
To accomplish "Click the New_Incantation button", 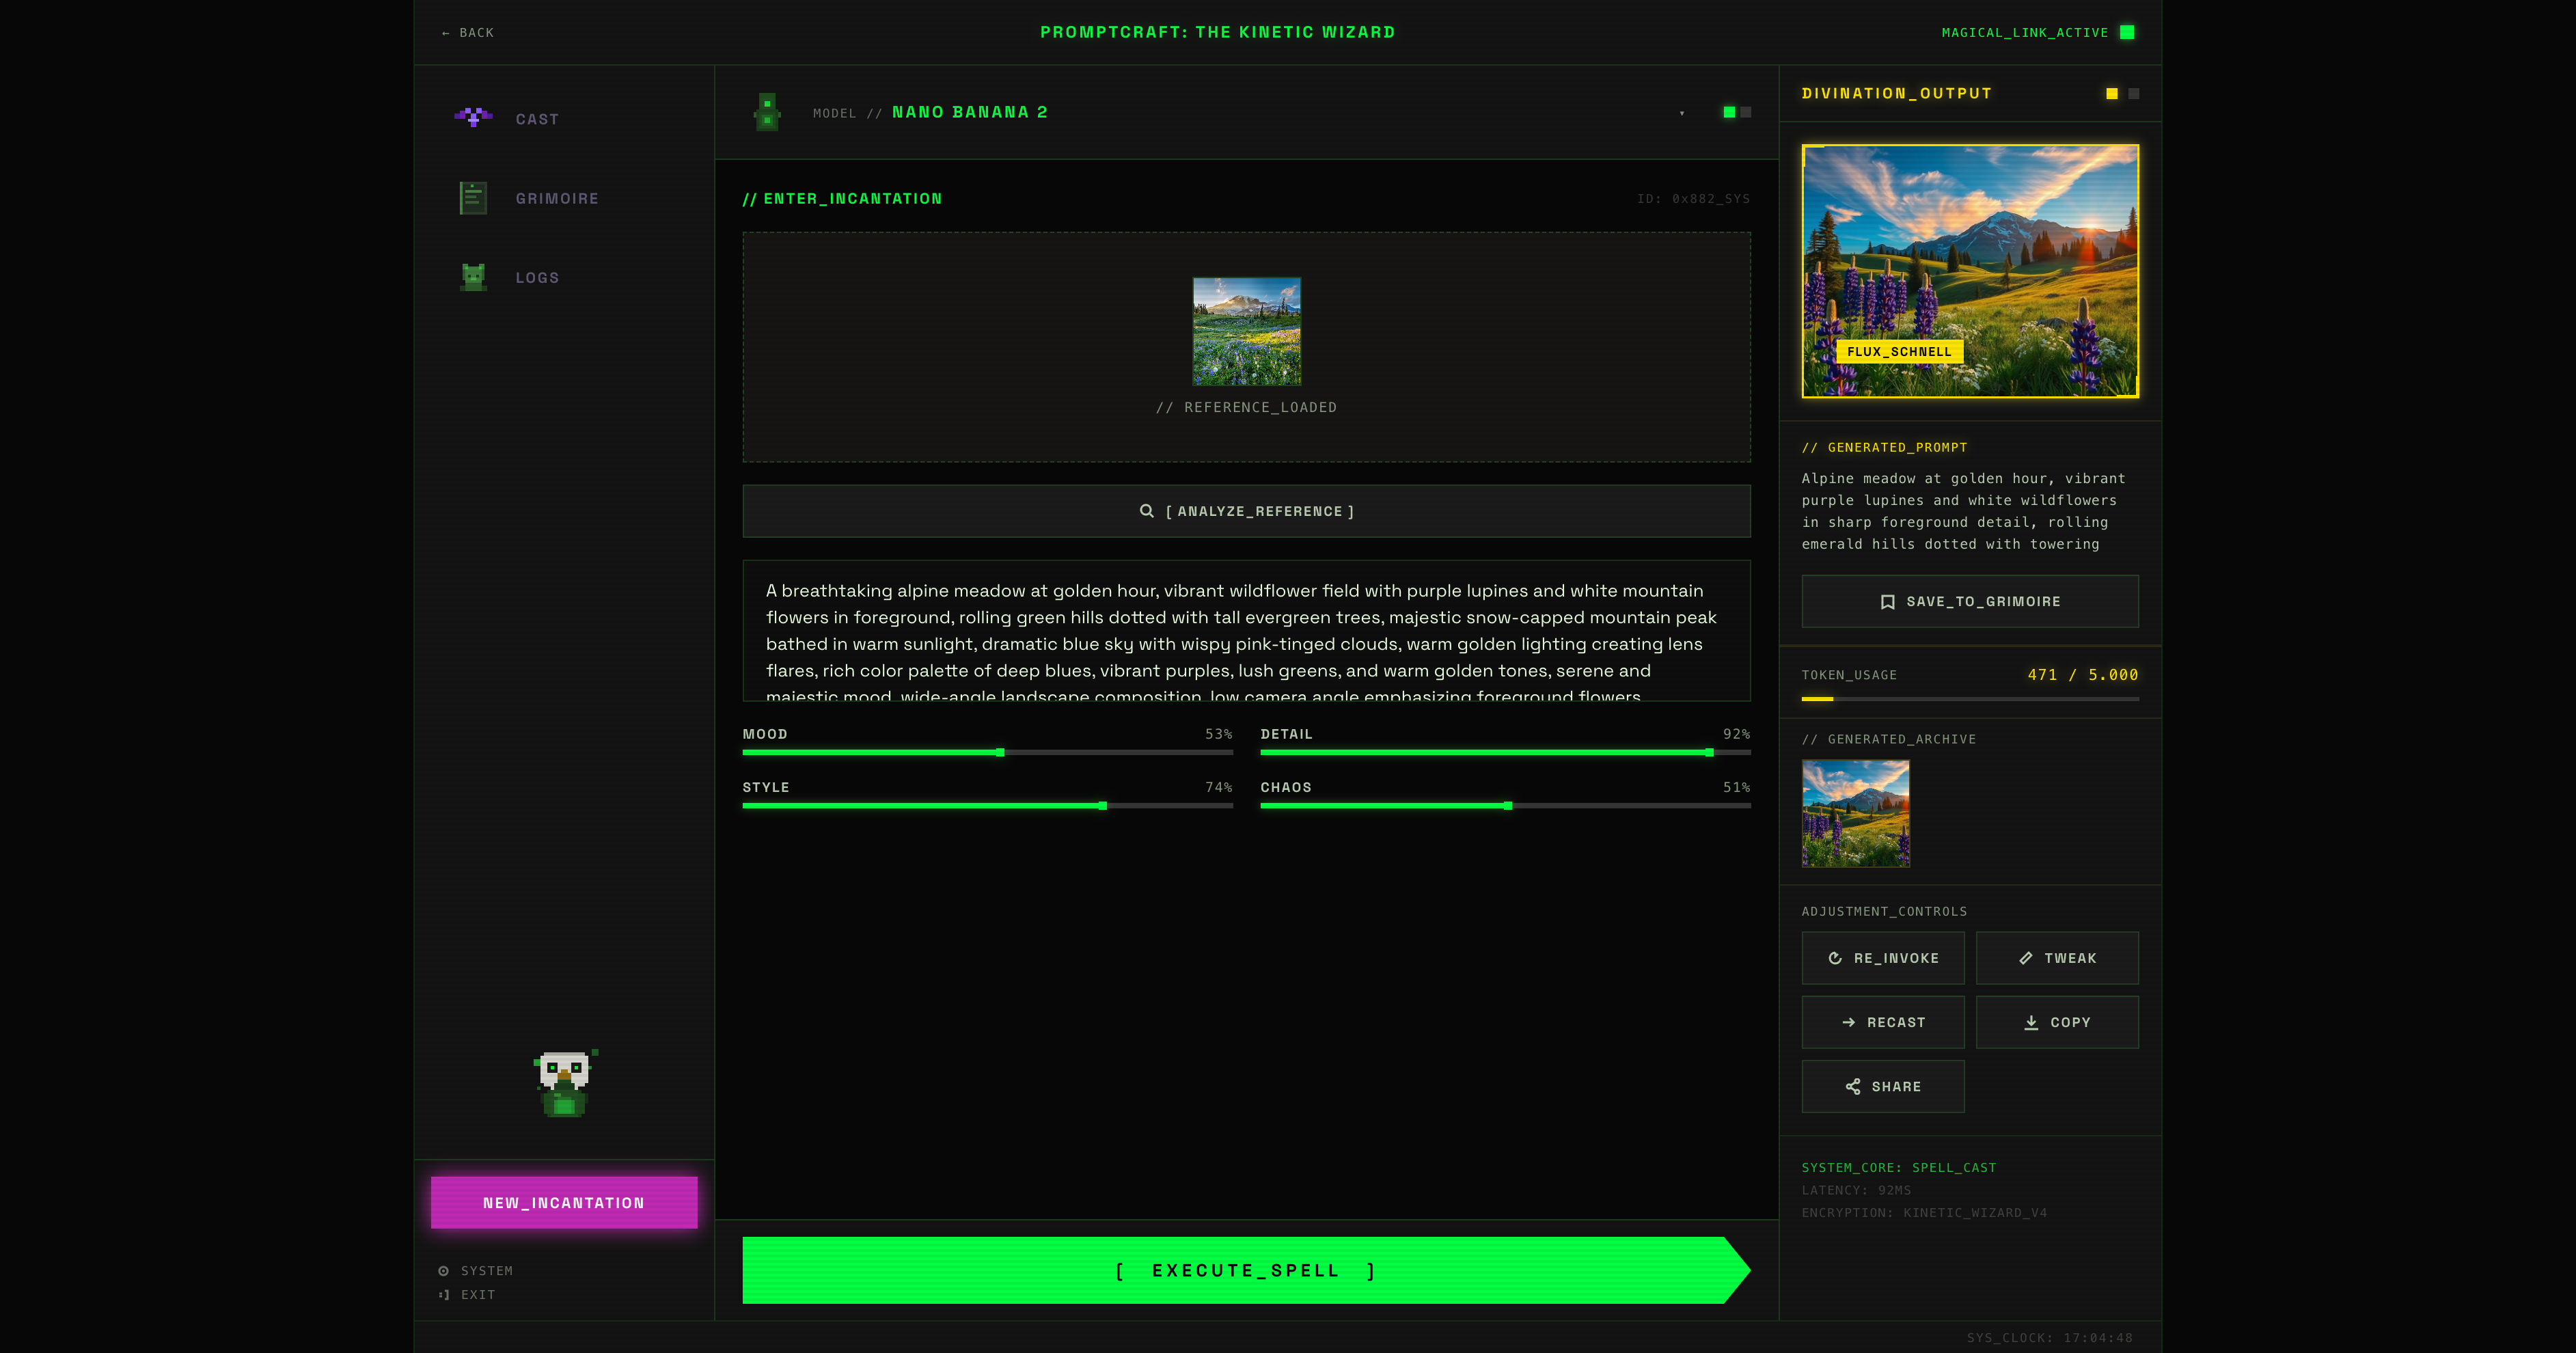I will pos(564,1202).
